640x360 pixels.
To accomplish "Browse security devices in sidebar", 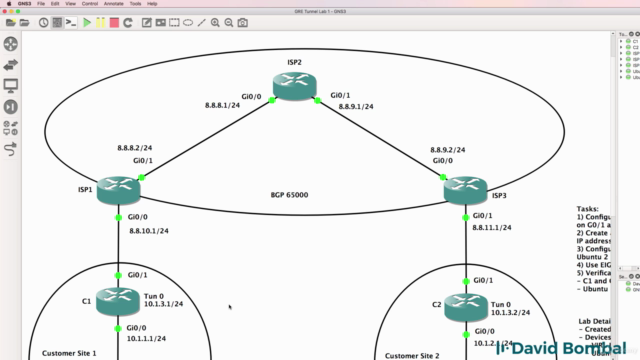I will pos(11,107).
